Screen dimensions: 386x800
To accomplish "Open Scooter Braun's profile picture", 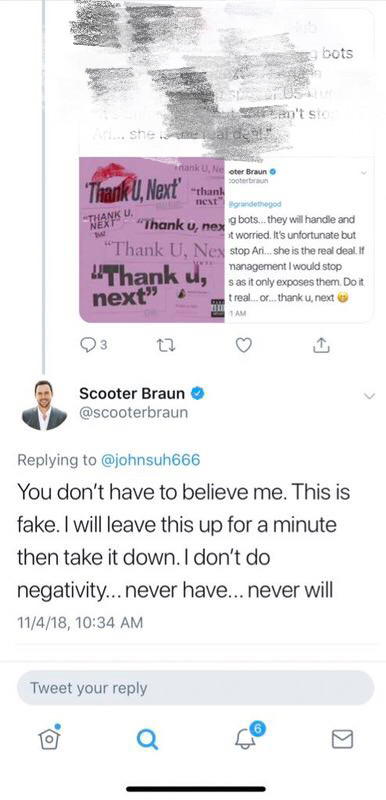I will [44, 405].
